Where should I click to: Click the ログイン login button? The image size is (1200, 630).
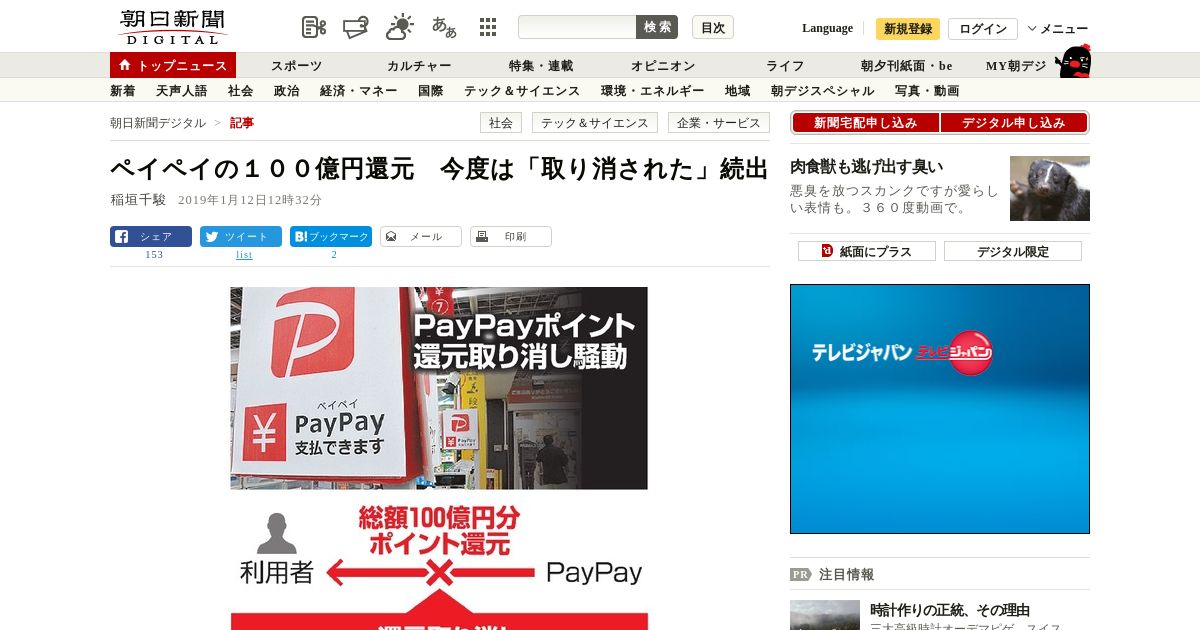(983, 29)
